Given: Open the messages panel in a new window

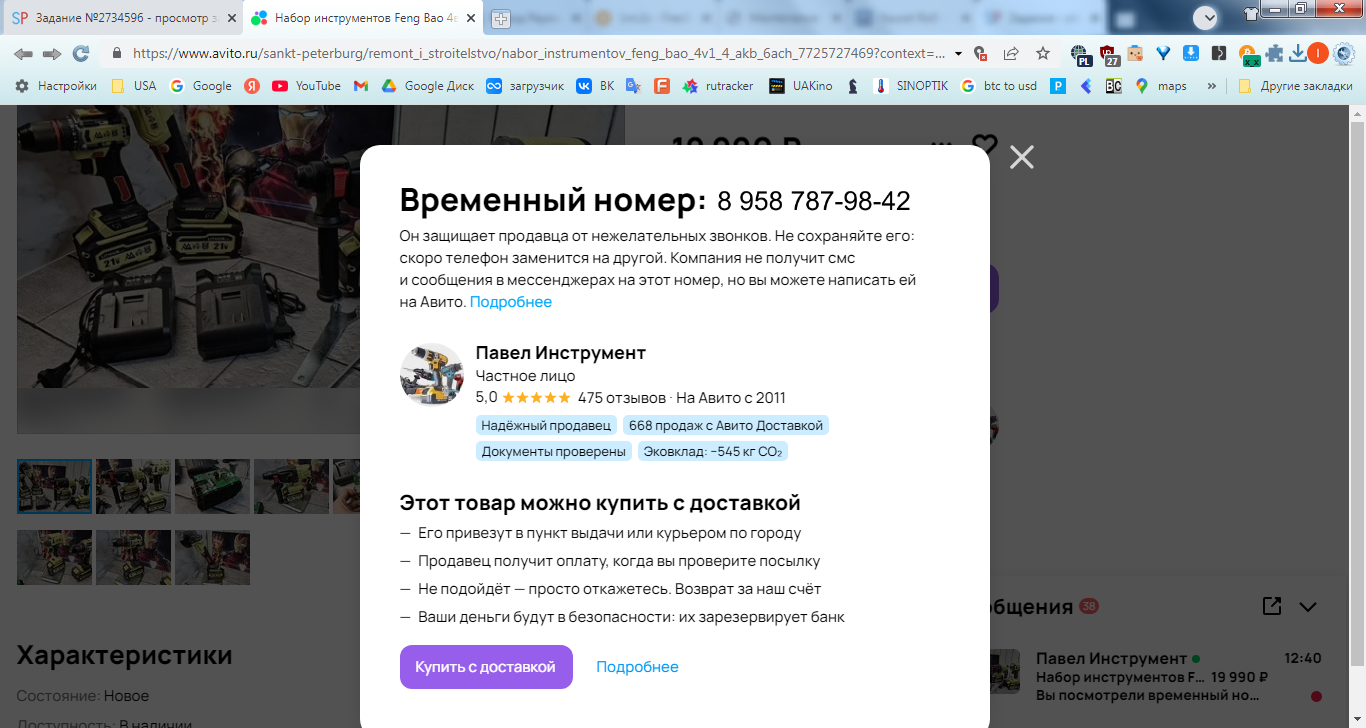Looking at the screenshot, I should tap(1271, 606).
